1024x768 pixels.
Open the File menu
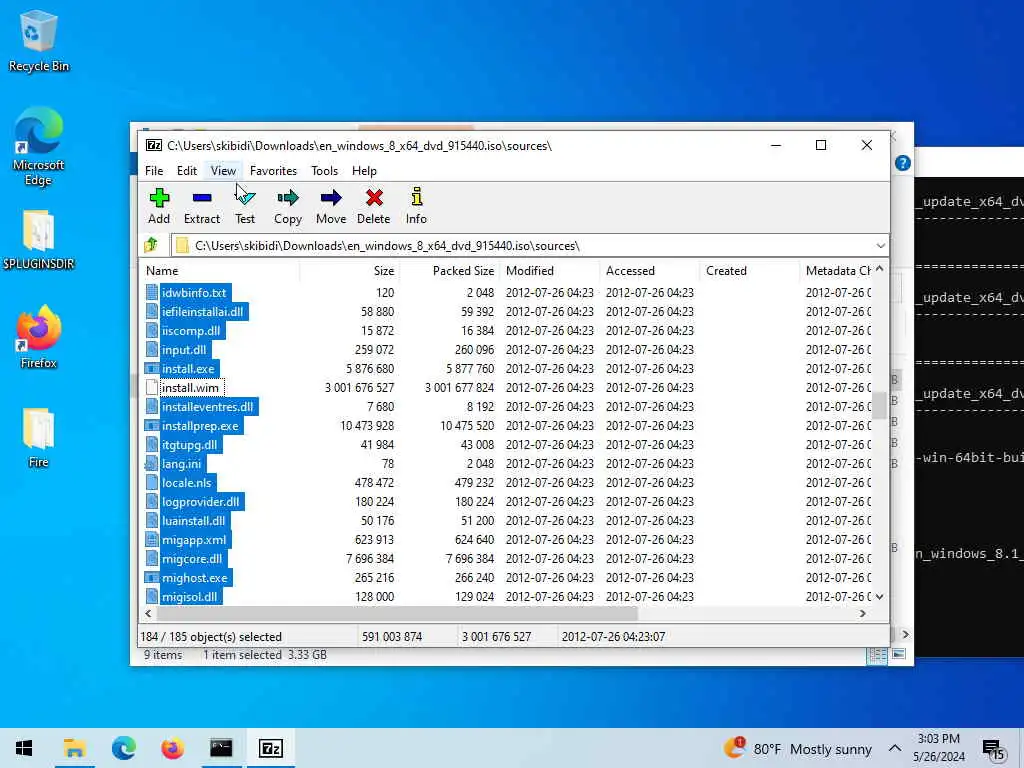tap(154, 170)
